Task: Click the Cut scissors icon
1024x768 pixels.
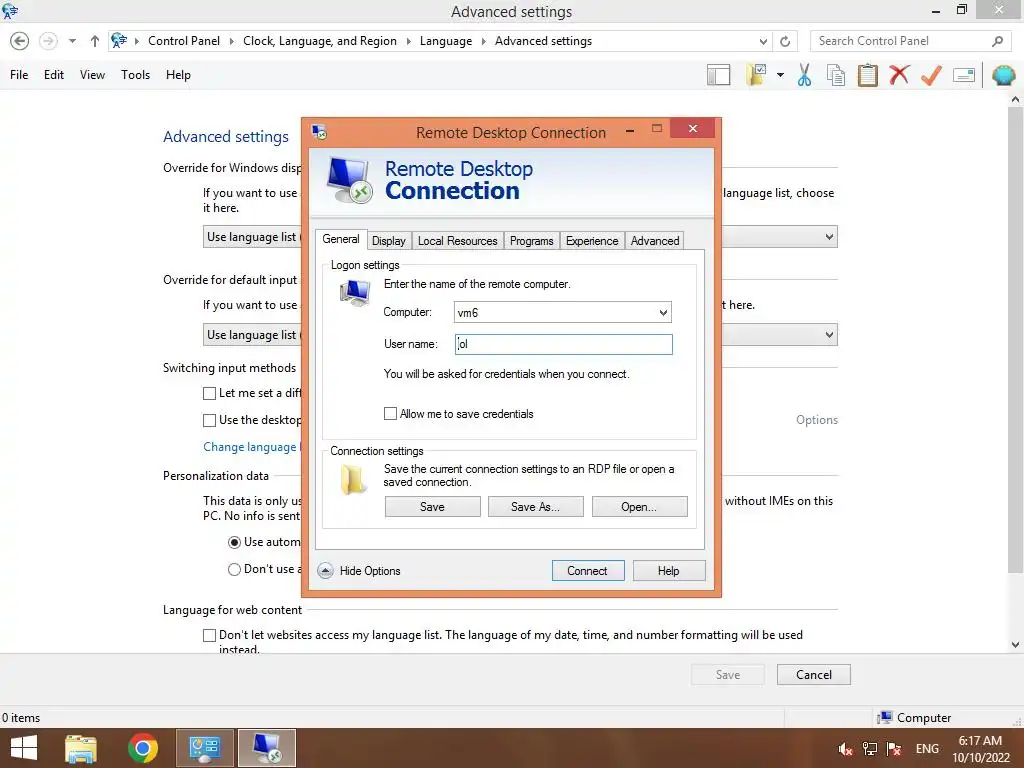Action: click(x=805, y=75)
